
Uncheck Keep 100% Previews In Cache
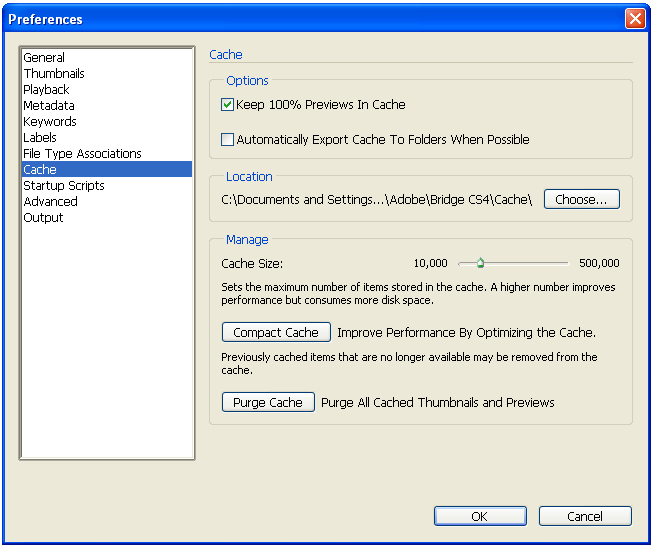point(228,105)
